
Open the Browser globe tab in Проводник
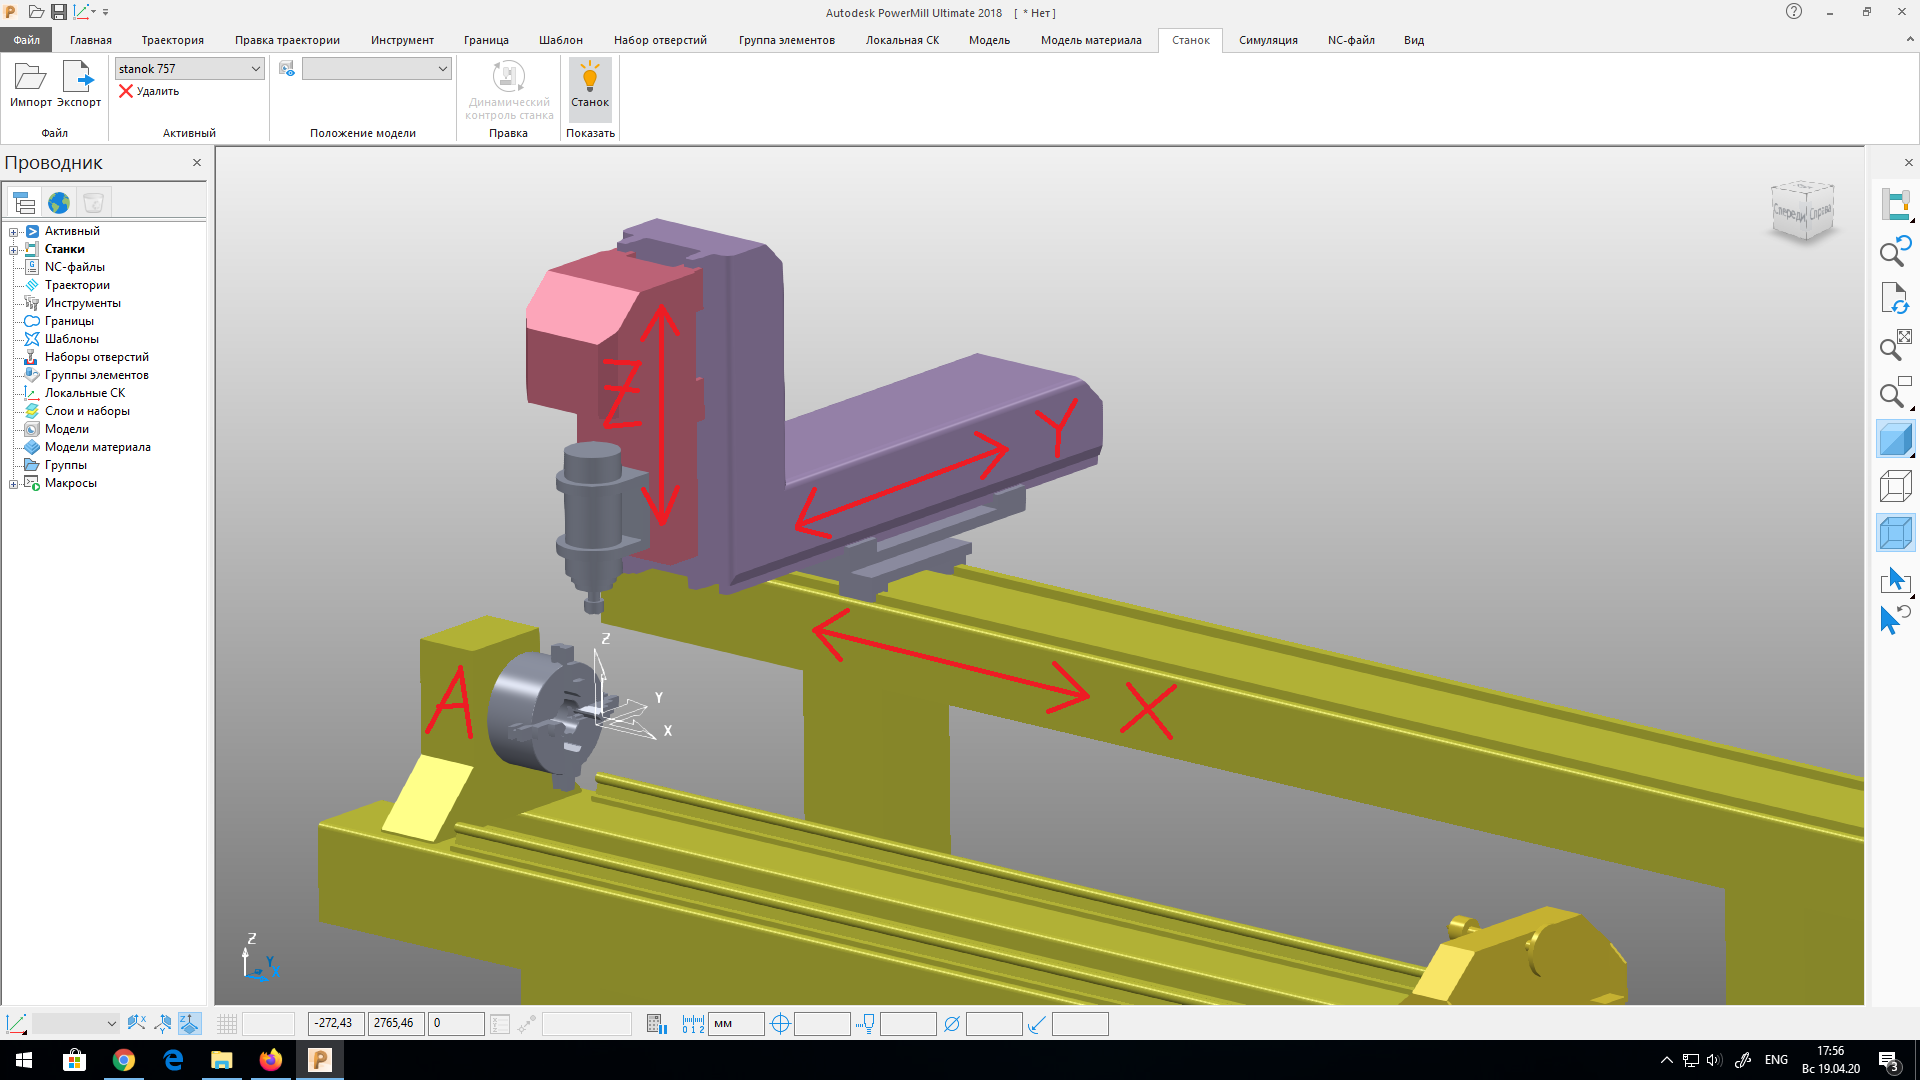[x=59, y=203]
